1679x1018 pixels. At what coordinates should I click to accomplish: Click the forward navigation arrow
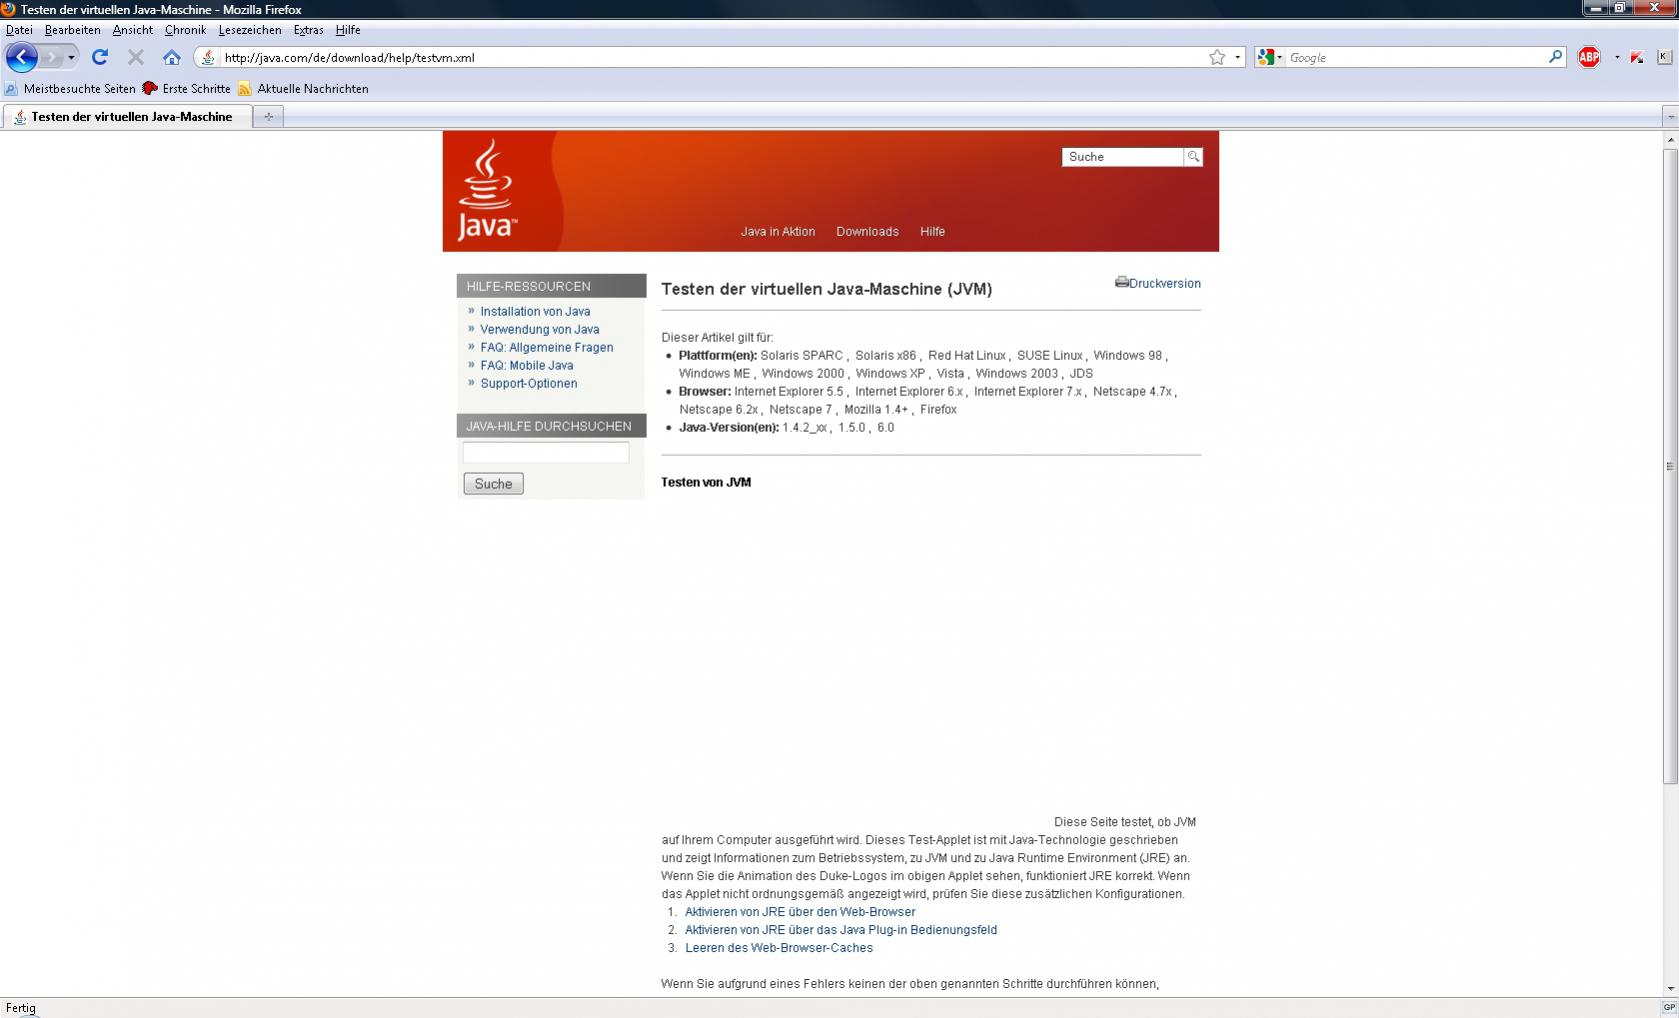pos(52,57)
